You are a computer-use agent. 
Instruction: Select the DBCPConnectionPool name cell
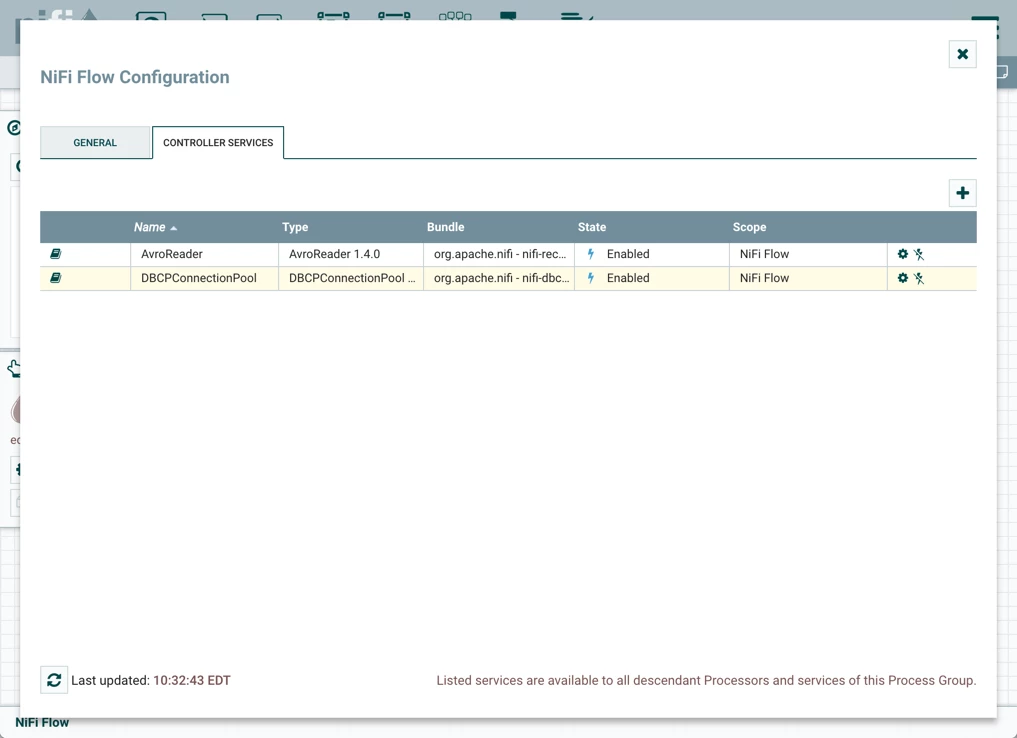pyautogui.click(x=204, y=278)
